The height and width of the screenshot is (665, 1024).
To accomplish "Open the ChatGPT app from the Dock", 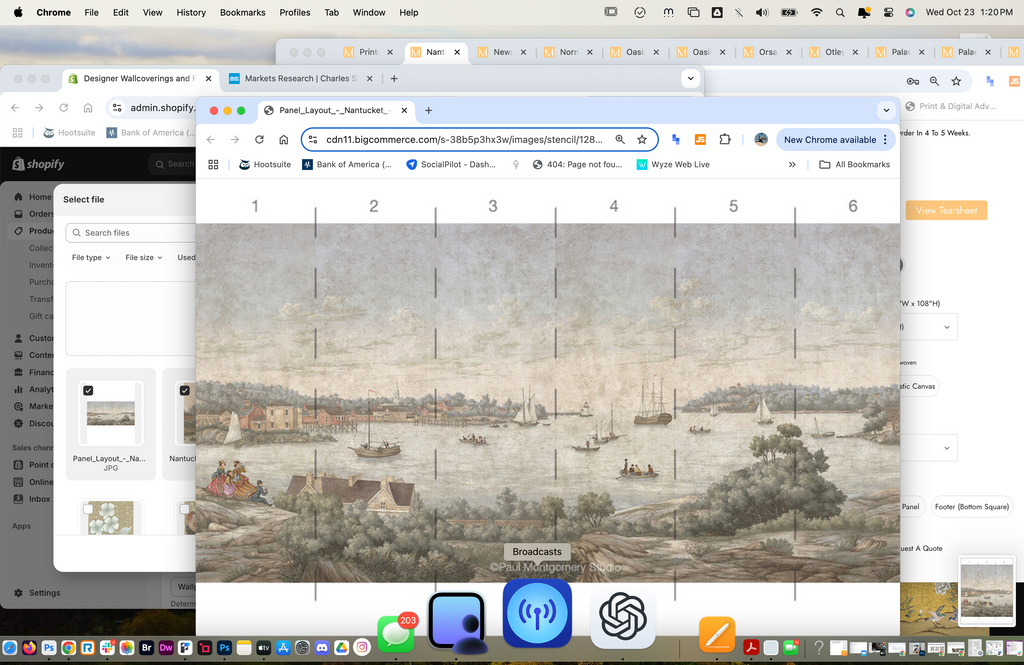I will click(622, 616).
